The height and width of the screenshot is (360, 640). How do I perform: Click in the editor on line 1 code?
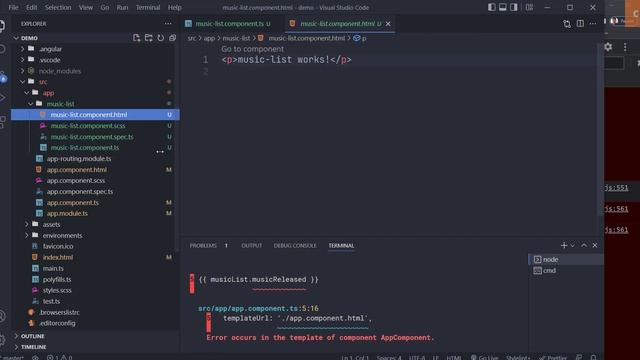[x=286, y=60]
